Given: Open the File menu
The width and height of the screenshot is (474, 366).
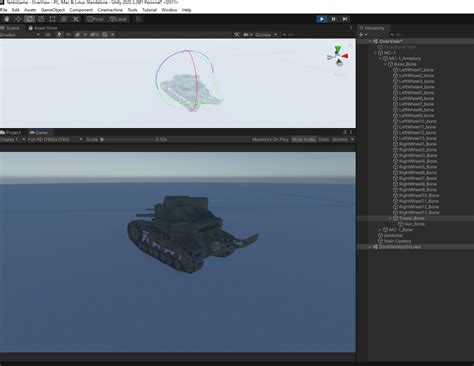Looking at the screenshot, I should (x=3, y=10).
